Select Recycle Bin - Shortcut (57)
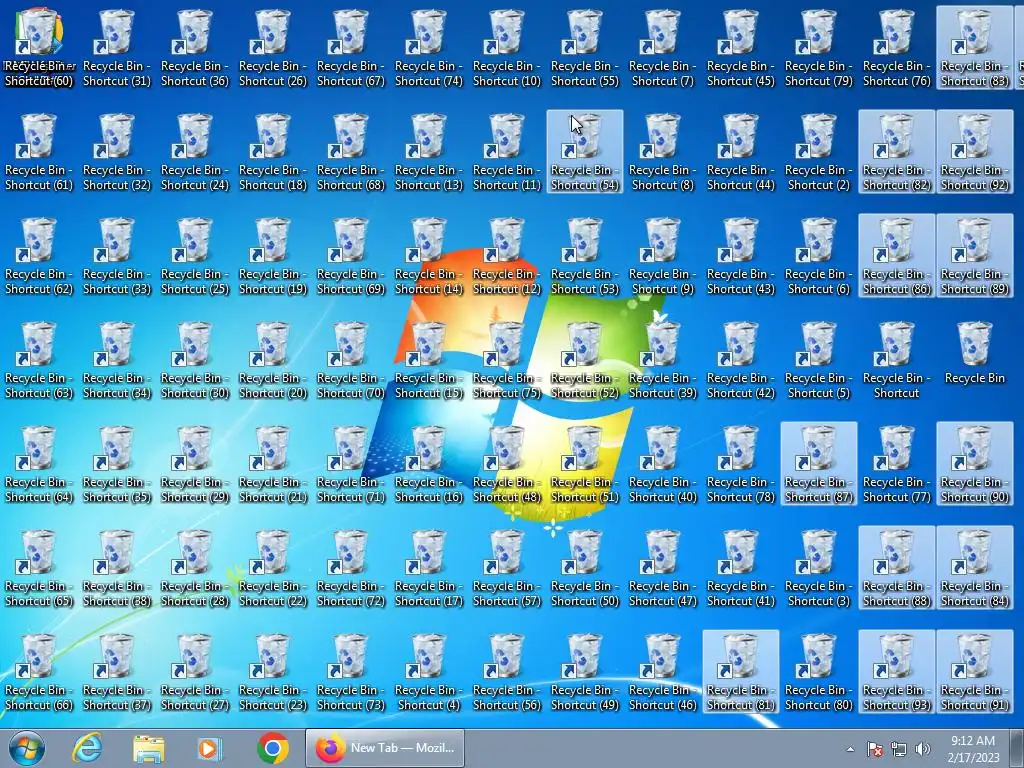This screenshot has height=768, width=1024. pyautogui.click(x=507, y=567)
